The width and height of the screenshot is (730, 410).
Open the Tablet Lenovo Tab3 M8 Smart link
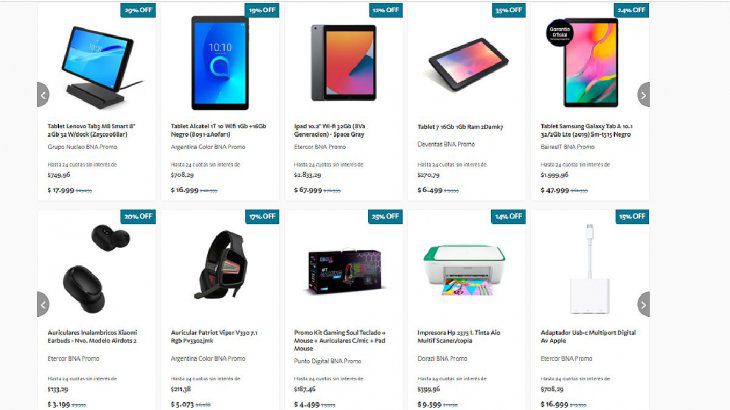pos(92,130)
